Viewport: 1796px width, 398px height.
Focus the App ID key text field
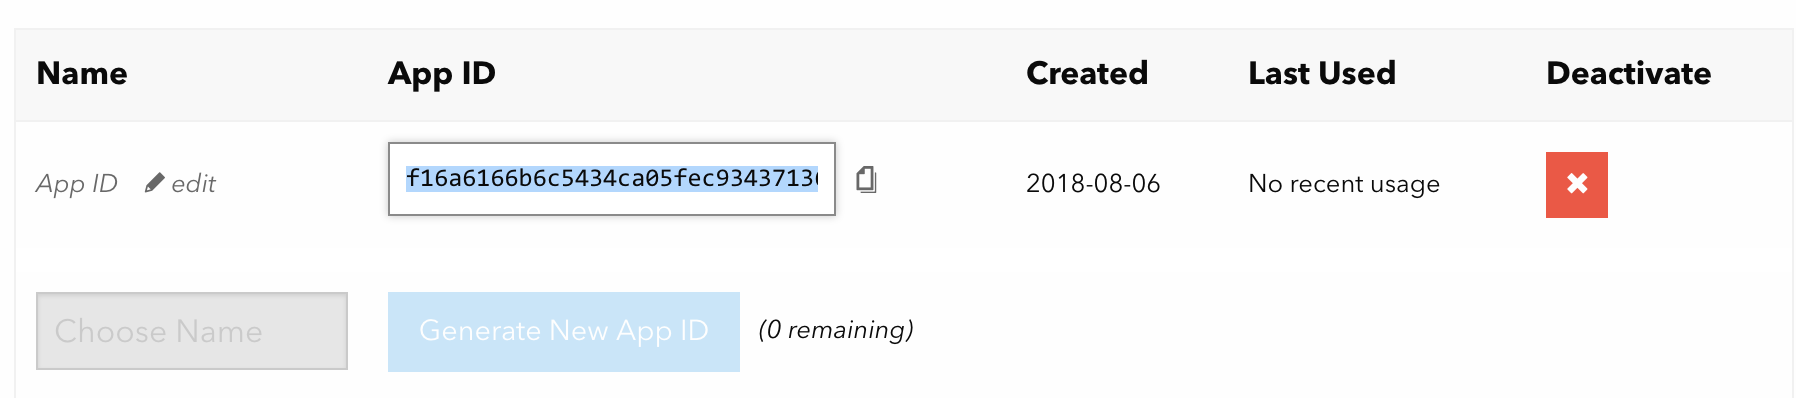(x=612, y=179)
